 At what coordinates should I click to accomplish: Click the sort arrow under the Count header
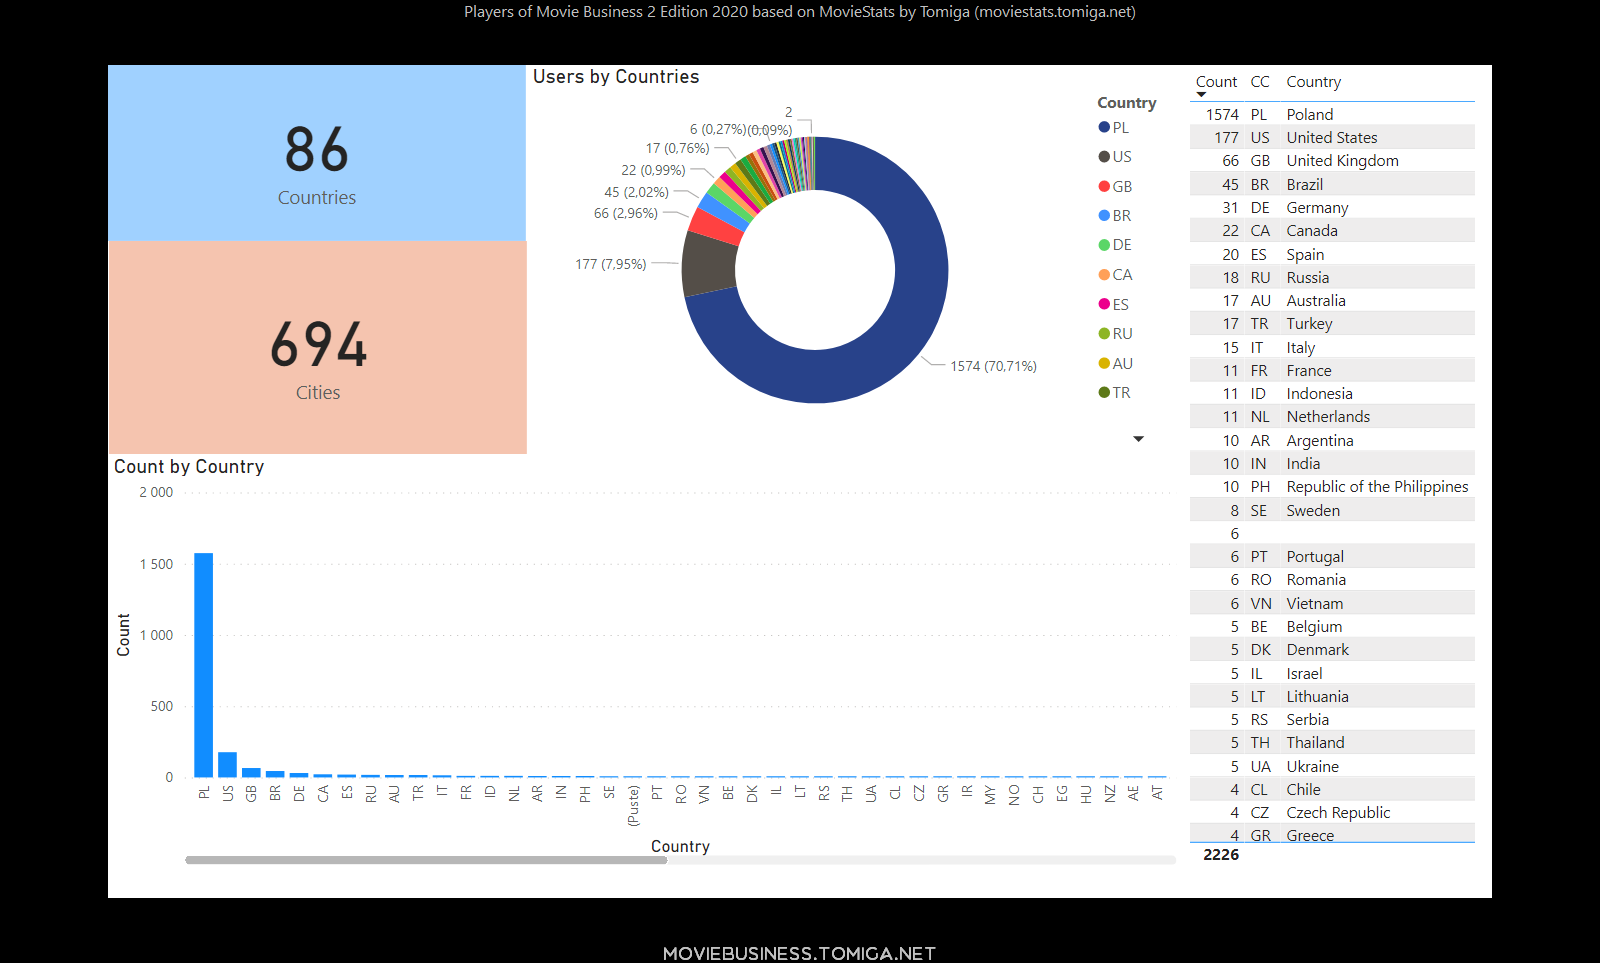pos(1201,95)
